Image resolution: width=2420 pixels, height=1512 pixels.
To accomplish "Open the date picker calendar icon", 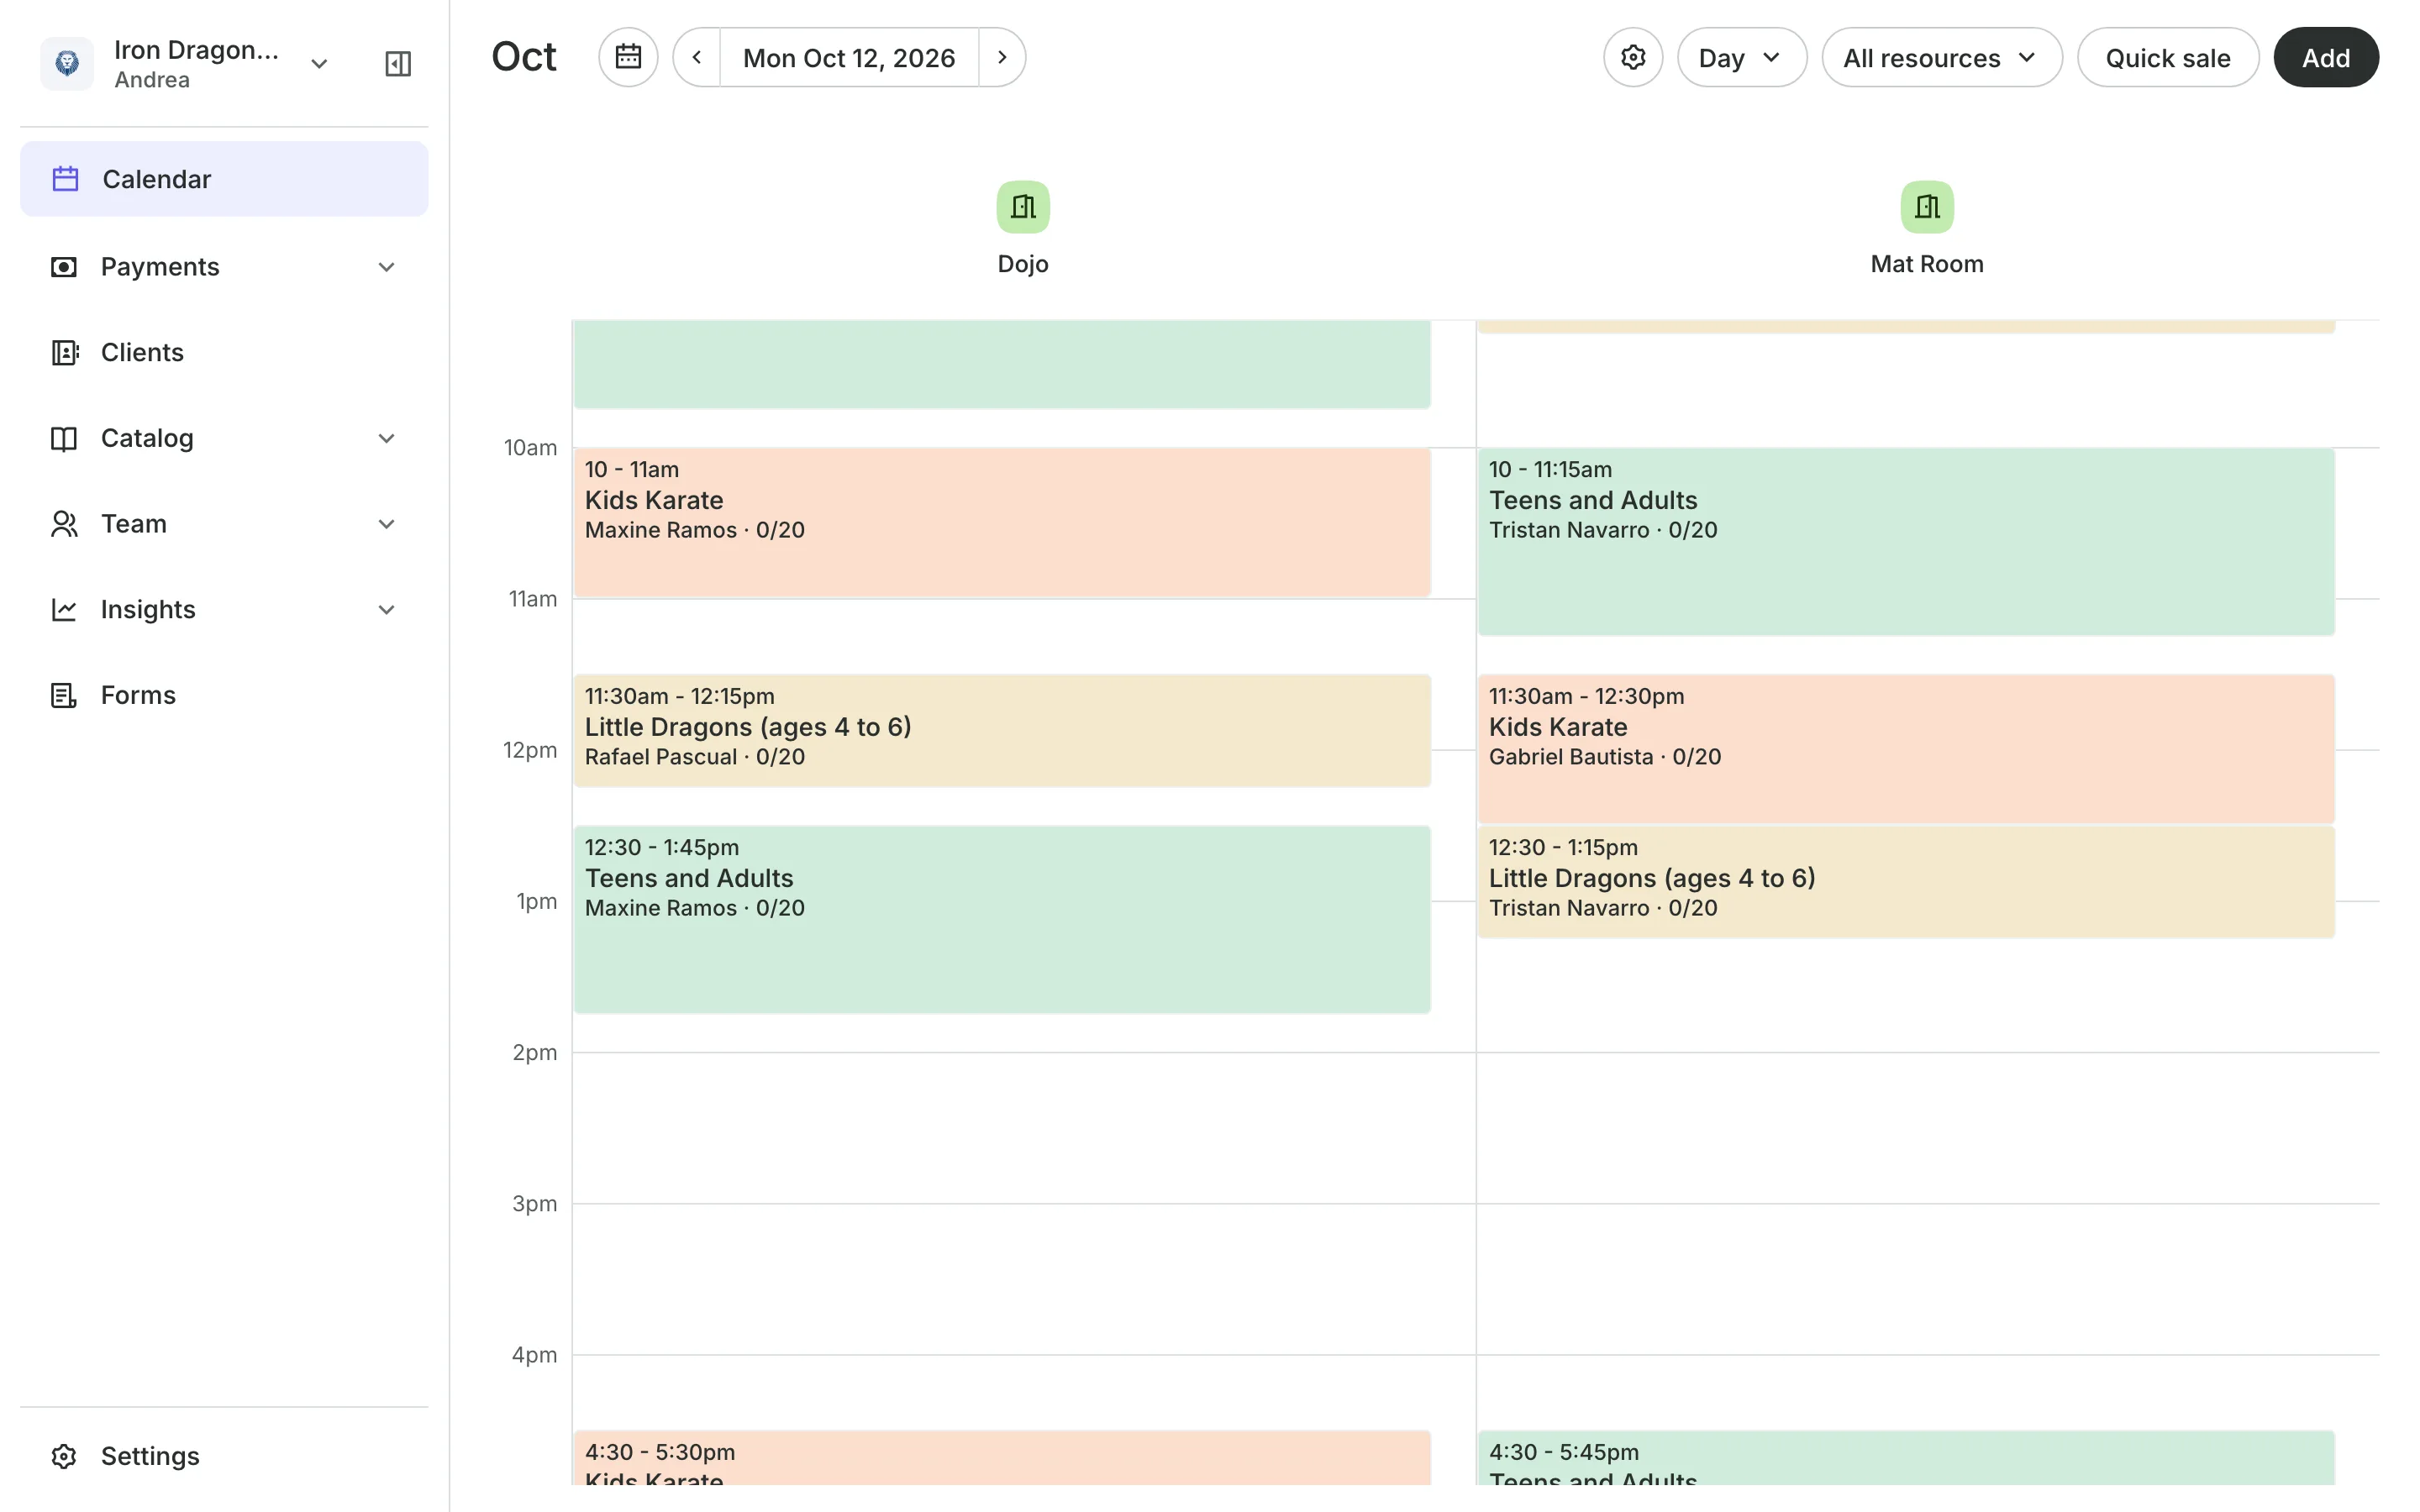I will pyautogui.click(x=628, y=57).
